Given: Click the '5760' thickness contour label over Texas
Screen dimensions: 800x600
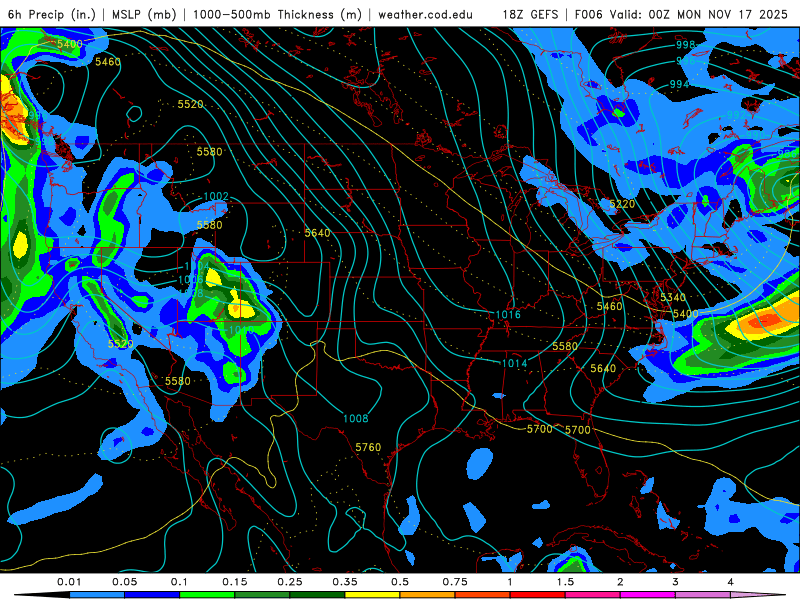Looking at the screenshot, I should pyautogui.click(x=368, y=447).
